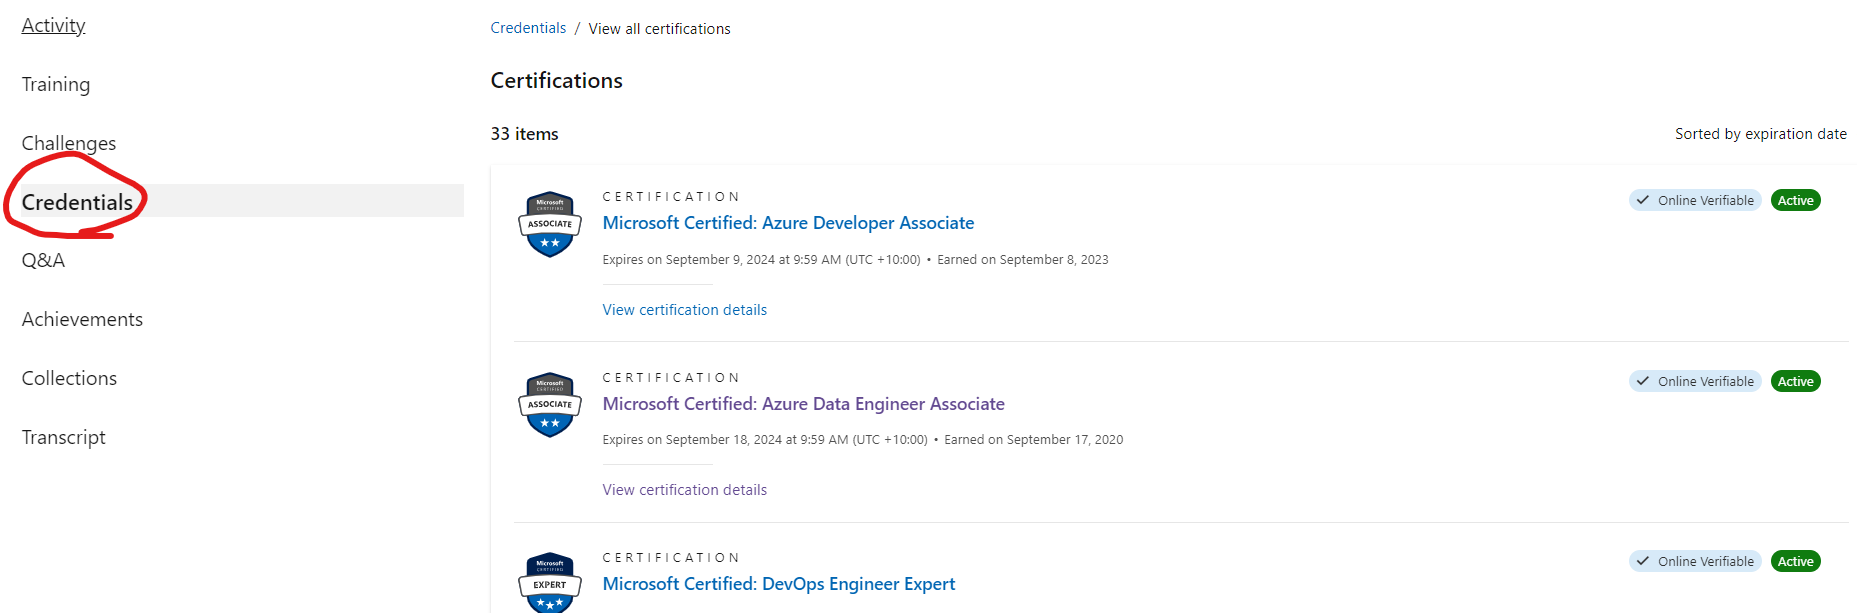This screenshot has height=613, width=1857.
Task: Click Active badge on Azure Data Engineer Associate
Action: tap(1795, 381)
